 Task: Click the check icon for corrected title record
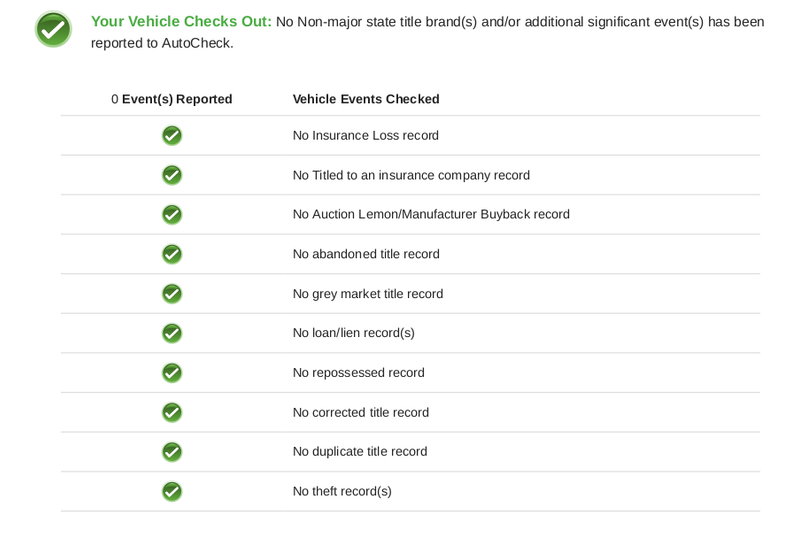[172, 412]
